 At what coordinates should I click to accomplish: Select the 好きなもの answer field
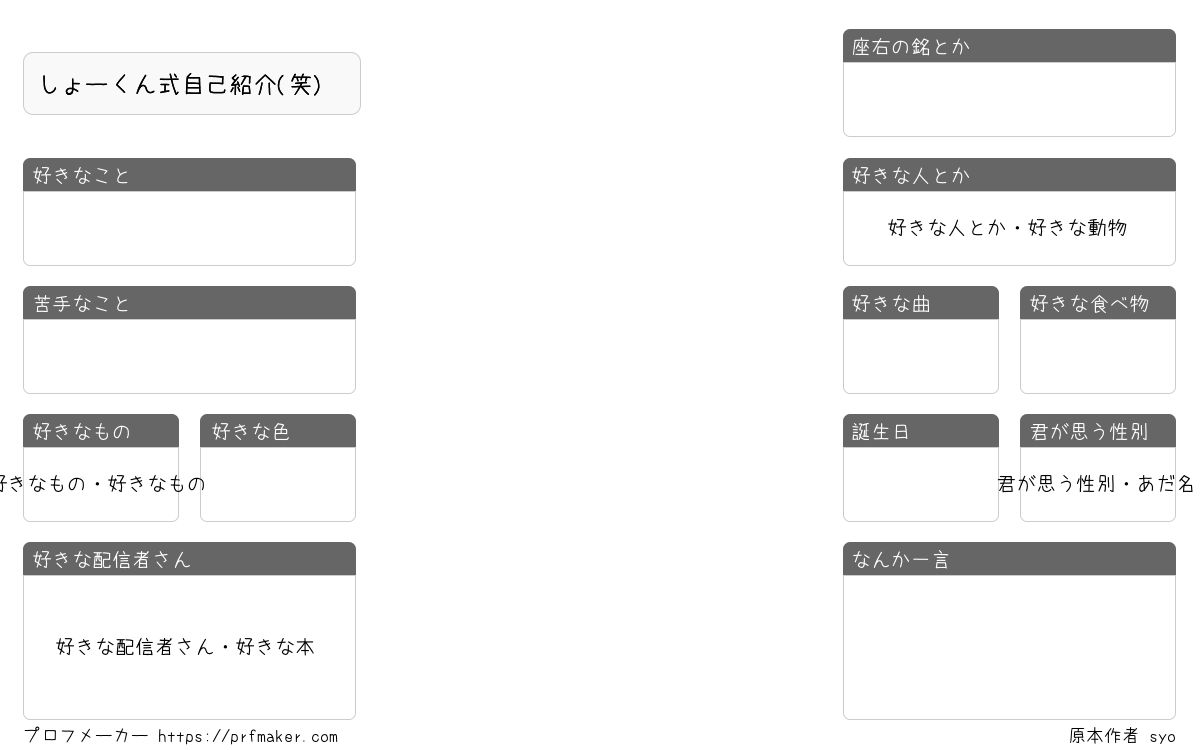[x=101, y=484]
